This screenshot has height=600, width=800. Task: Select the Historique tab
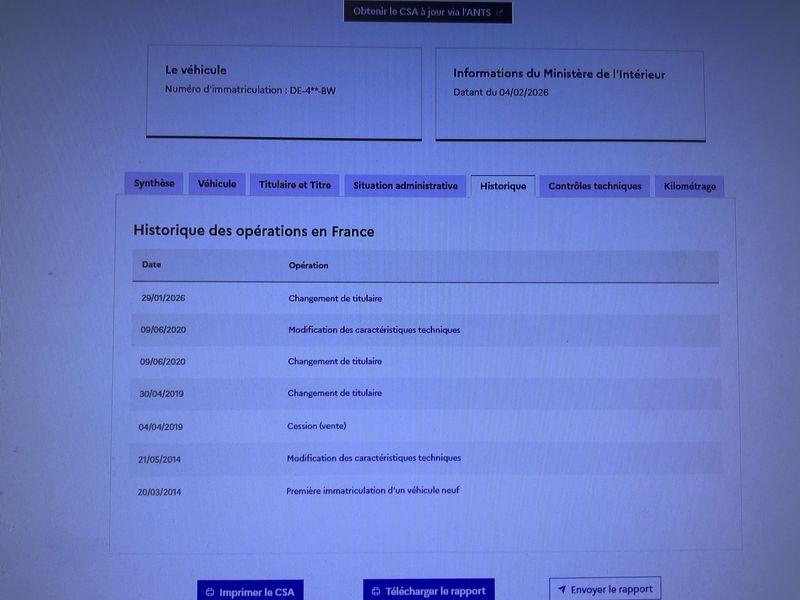click(x=502, y=186)
